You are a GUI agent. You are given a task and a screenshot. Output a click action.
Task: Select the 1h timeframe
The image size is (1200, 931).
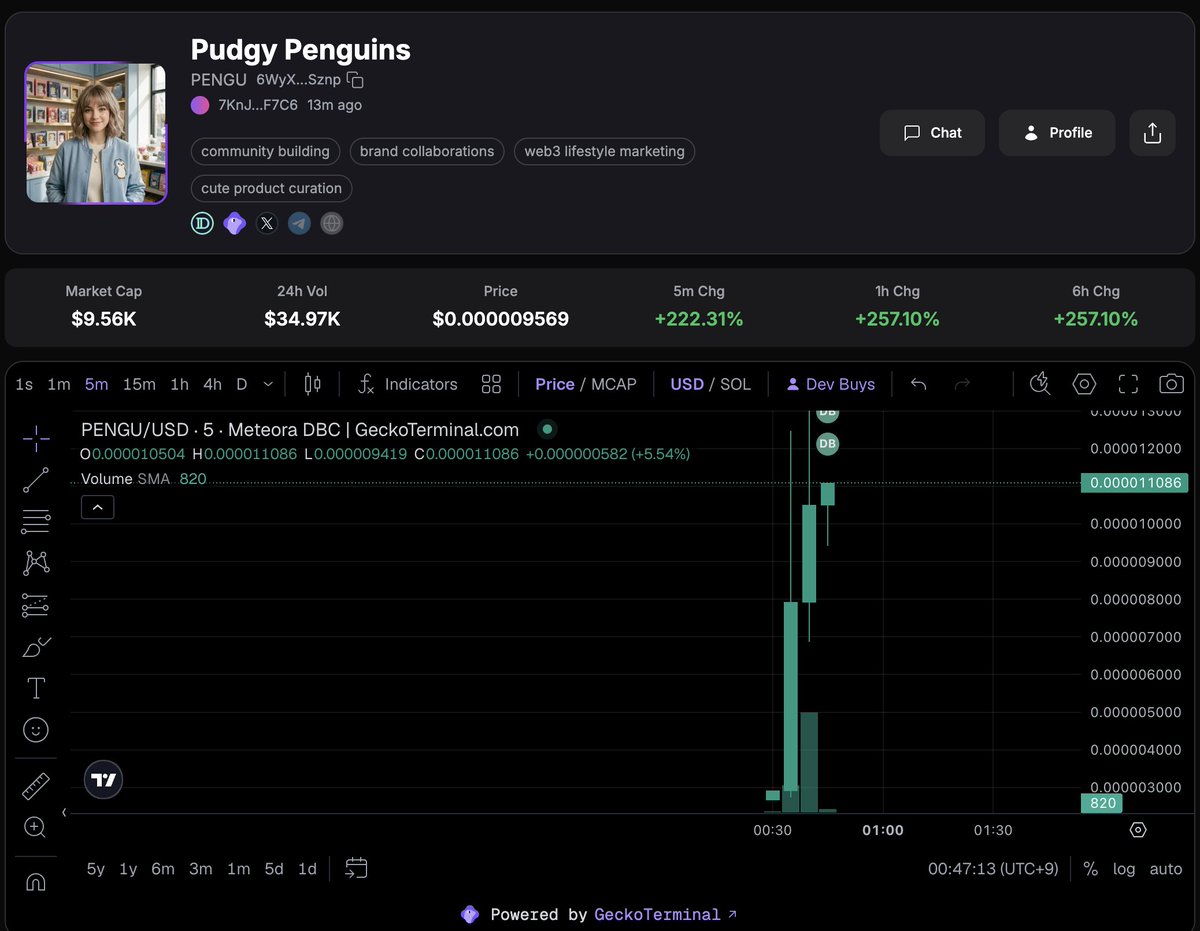coord(179,384)
